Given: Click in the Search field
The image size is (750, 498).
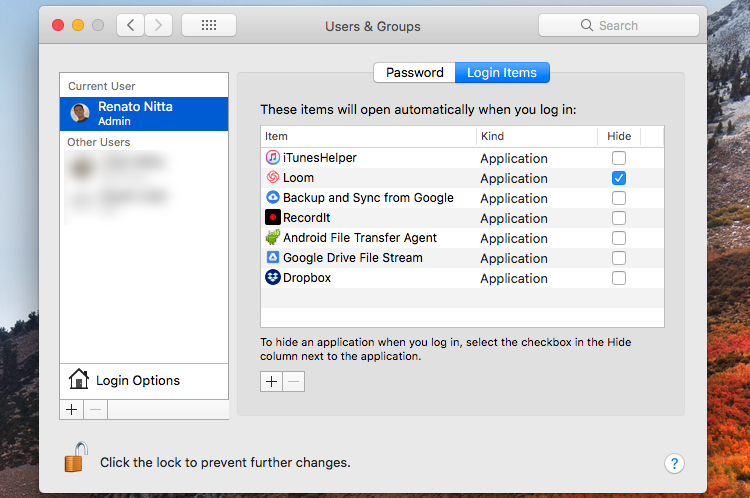Looking at the screenshot, I should [619, 25].
